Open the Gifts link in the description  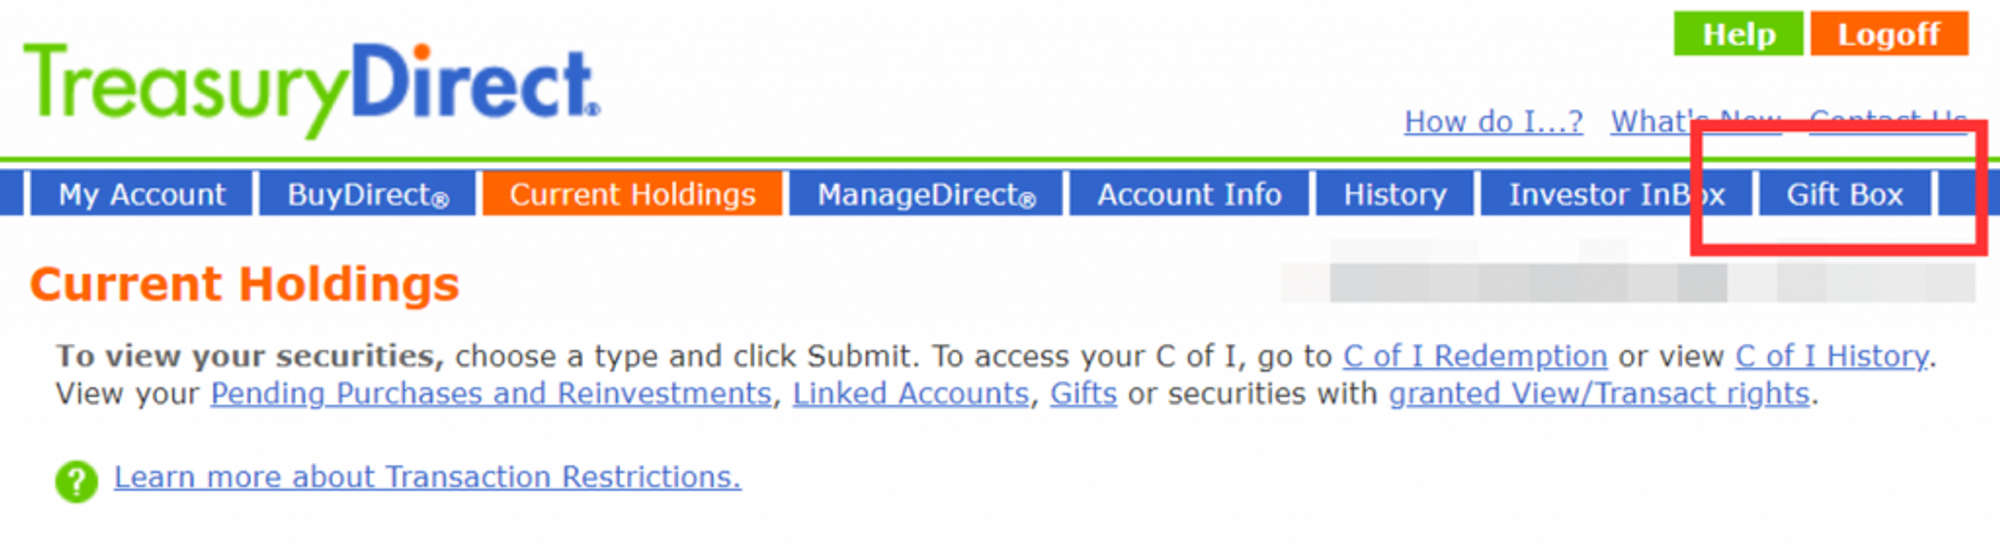pos(1083,394)
